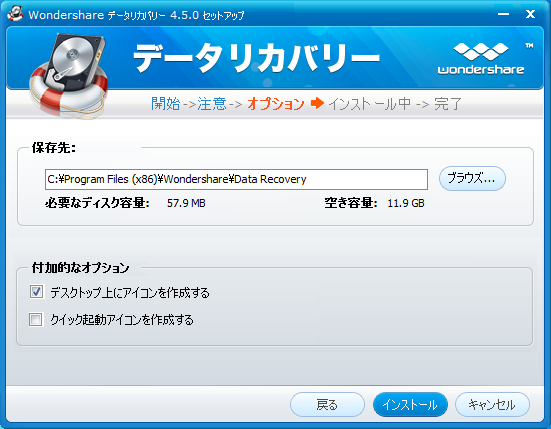Close the setup window with X

[x=530, y=14]
